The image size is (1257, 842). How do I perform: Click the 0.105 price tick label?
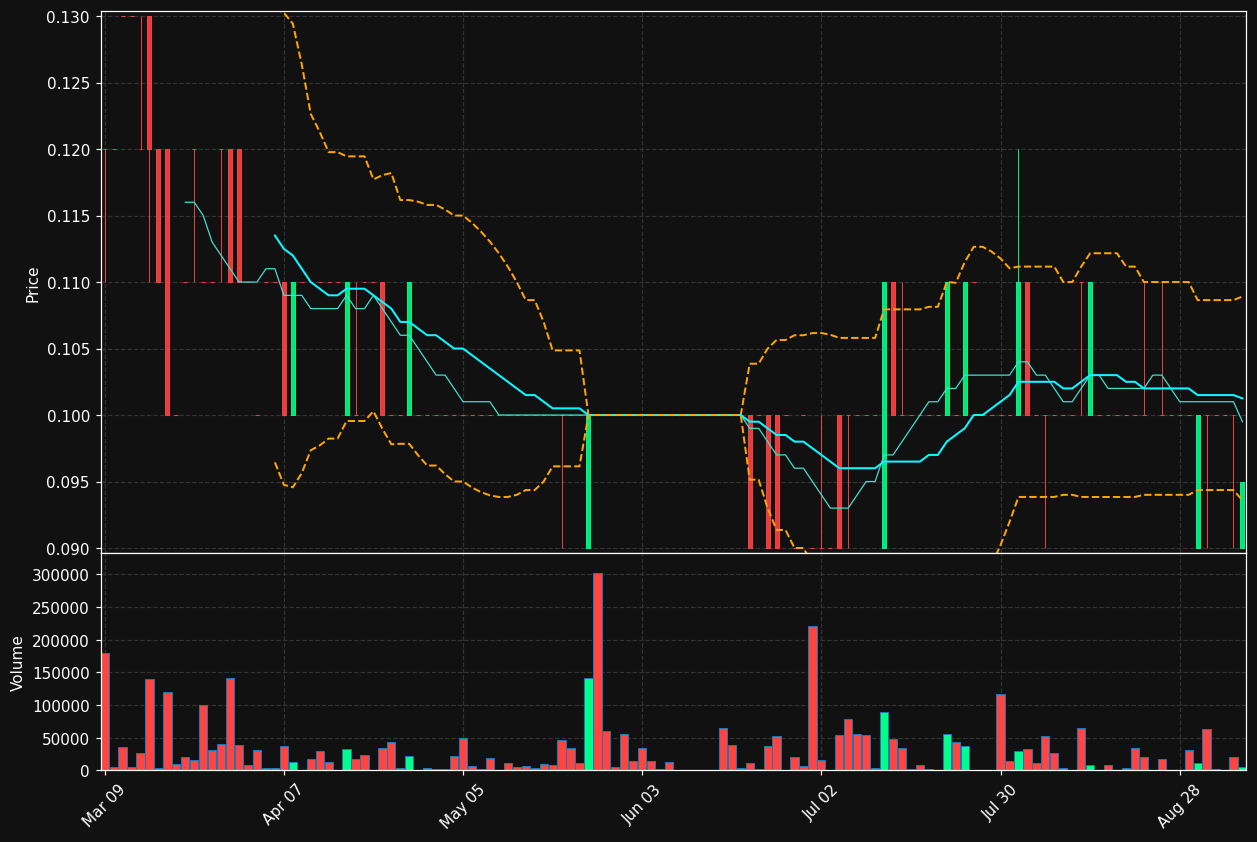pyautogui.click(x=68, y=349)
